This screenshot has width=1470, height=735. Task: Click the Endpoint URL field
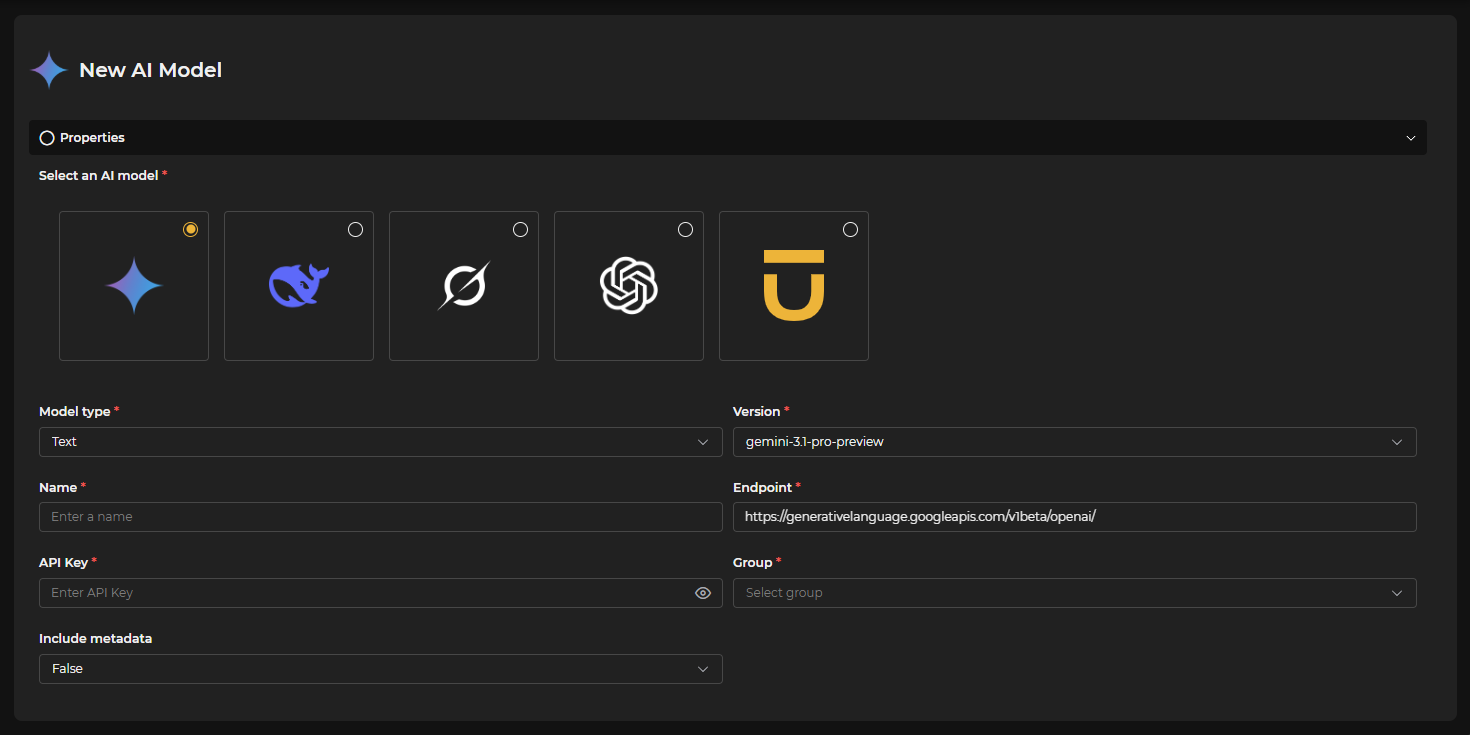click(x=1075, y=517)
